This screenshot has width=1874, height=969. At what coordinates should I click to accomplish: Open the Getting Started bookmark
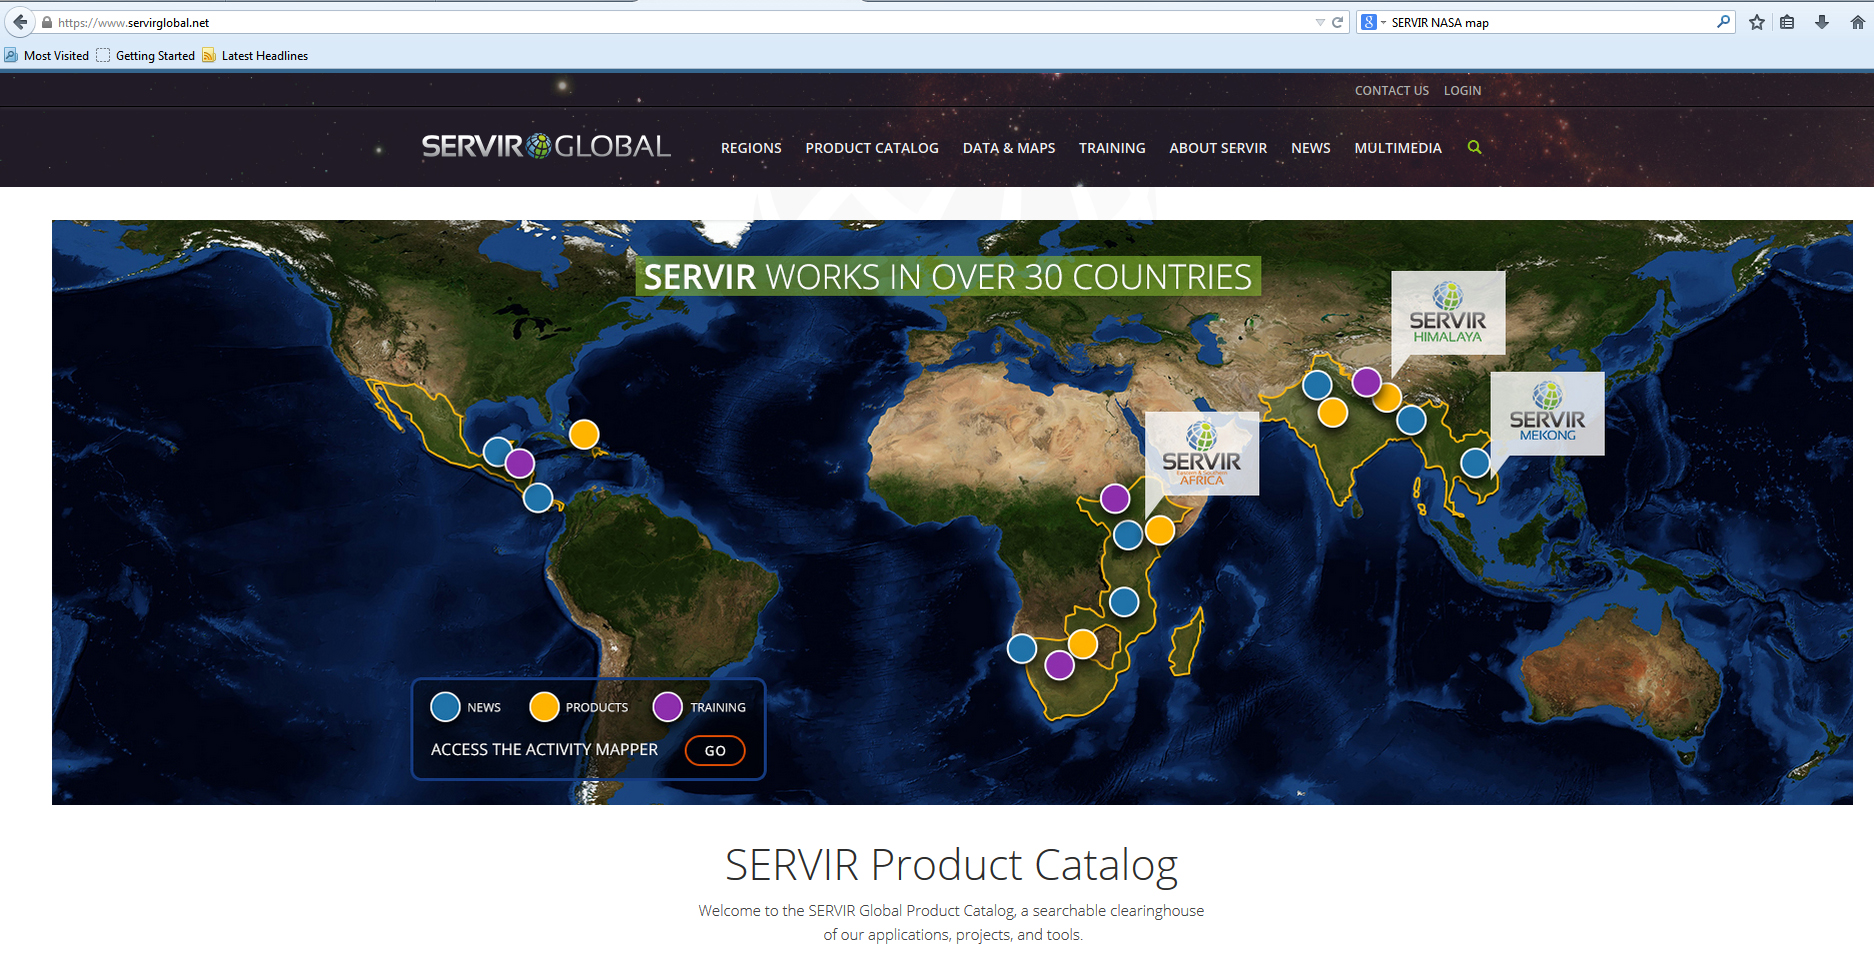[x=146, y=56]
